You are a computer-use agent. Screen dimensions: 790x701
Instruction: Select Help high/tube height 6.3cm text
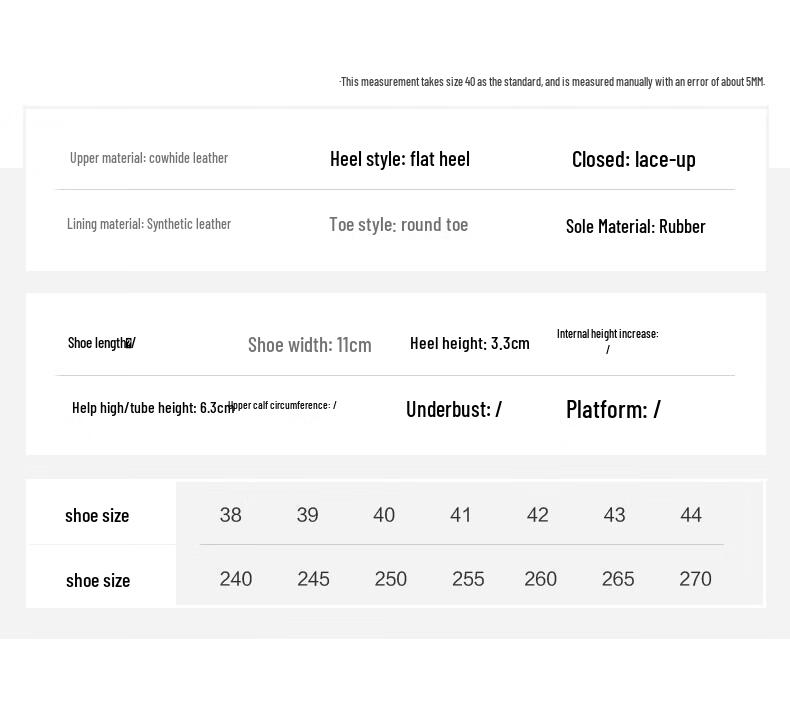[x=153, y=407]
